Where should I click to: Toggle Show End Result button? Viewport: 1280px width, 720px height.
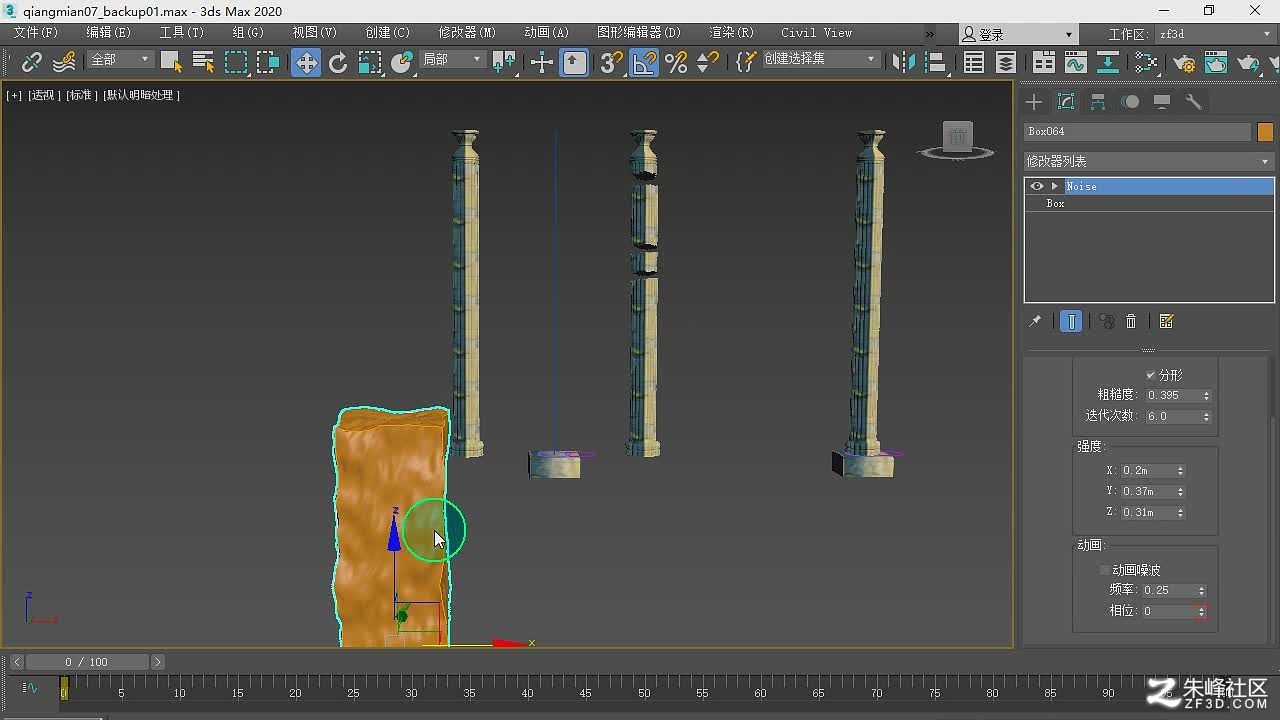(x=1071, y=322)
